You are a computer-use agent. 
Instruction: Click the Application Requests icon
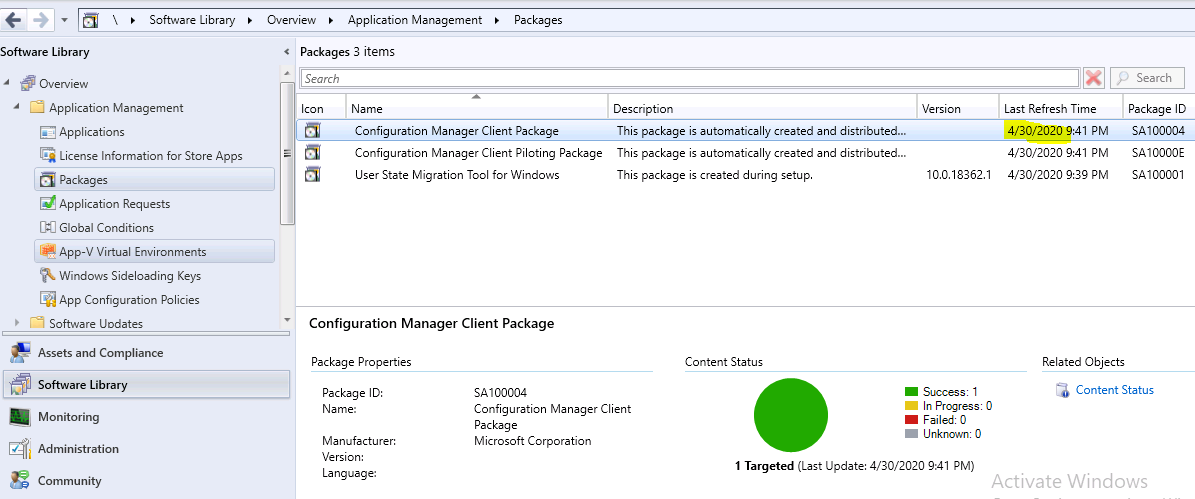(x=48, y=203)
